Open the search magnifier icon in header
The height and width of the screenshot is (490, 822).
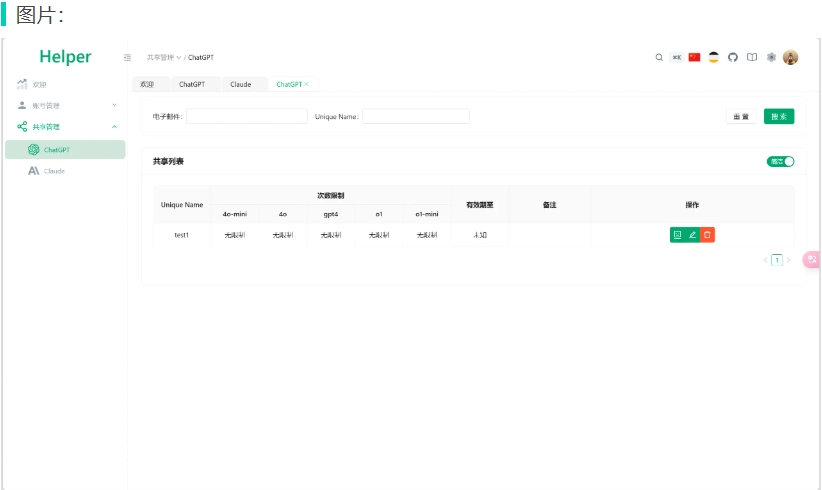coord(659,58)
